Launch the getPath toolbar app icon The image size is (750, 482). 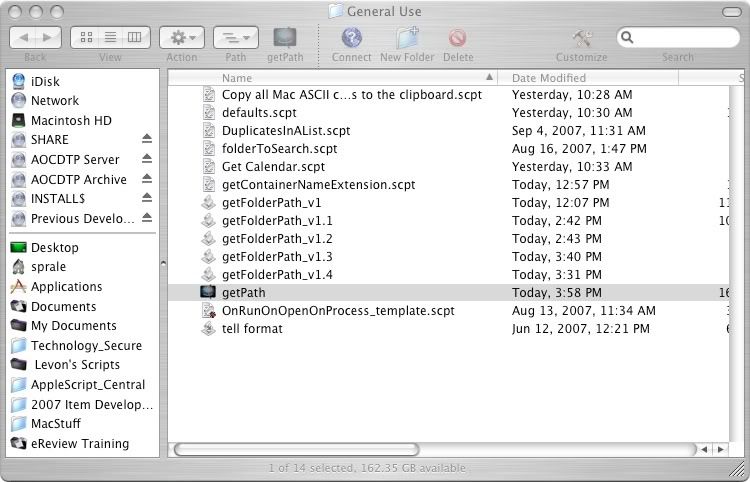tap(285, 39)
